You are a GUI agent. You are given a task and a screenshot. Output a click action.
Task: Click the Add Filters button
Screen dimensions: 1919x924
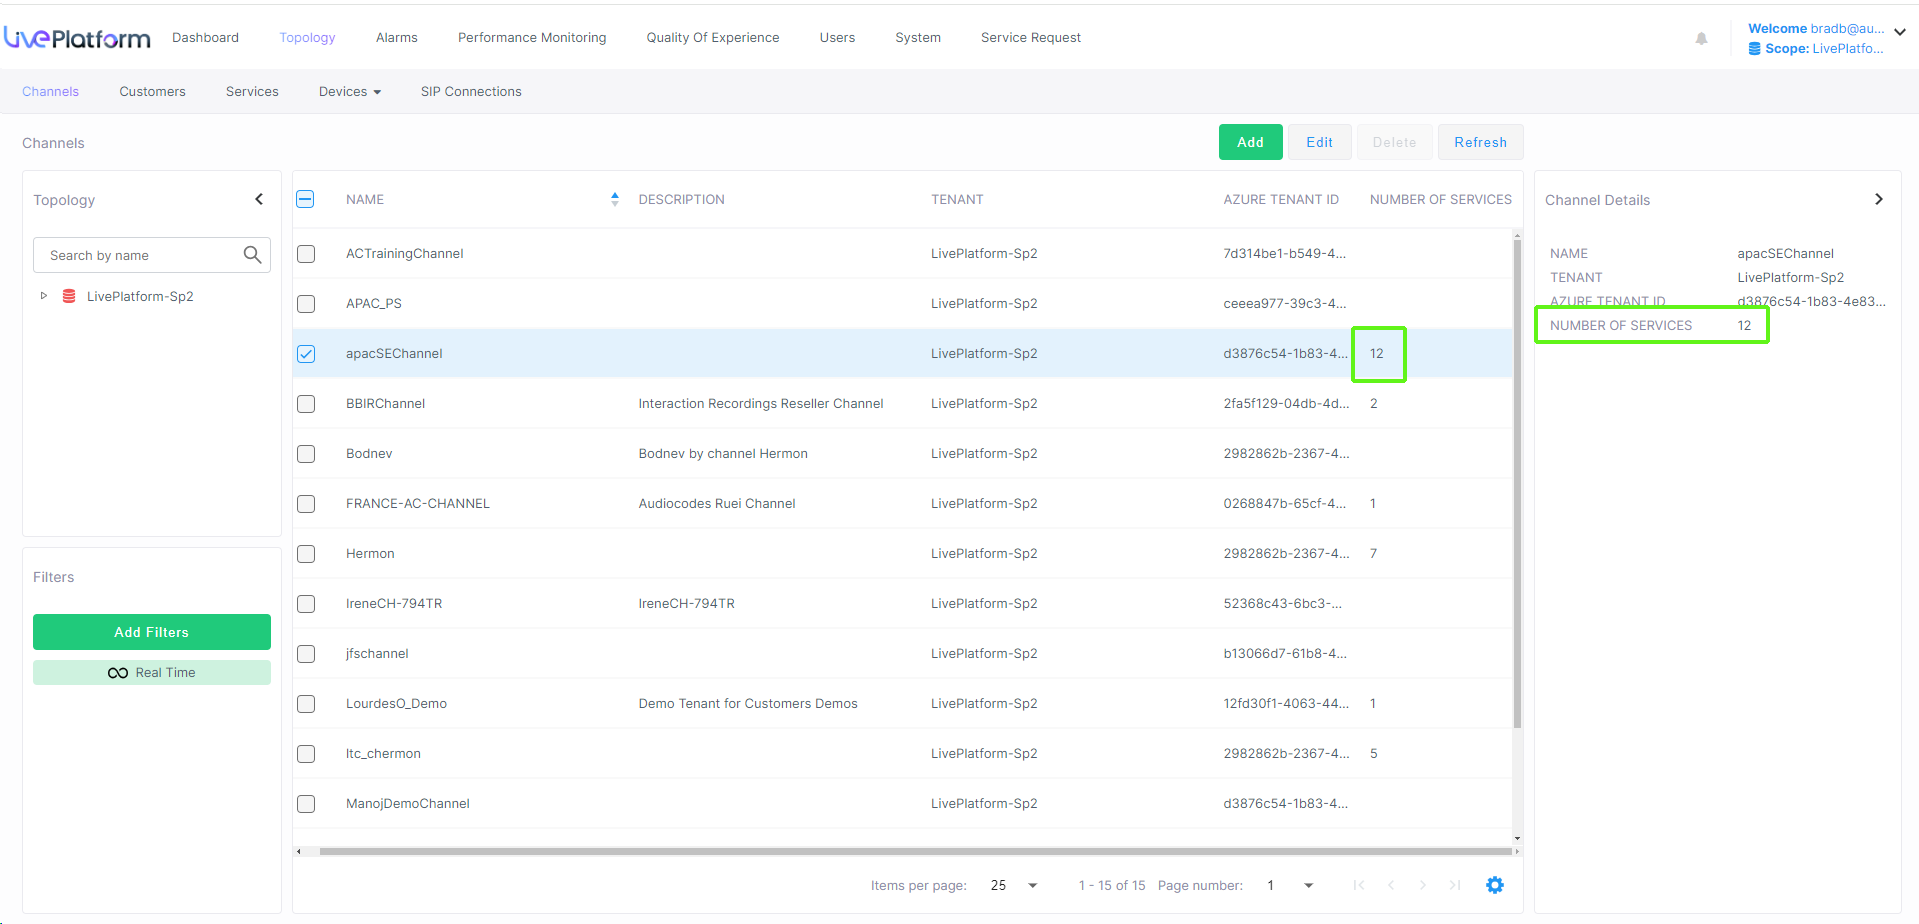pos(152,632)
